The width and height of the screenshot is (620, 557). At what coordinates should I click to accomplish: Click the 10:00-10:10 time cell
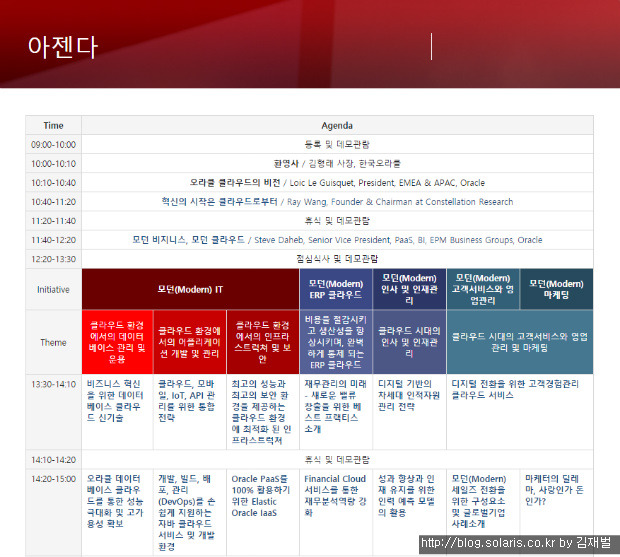click(53, 163)
